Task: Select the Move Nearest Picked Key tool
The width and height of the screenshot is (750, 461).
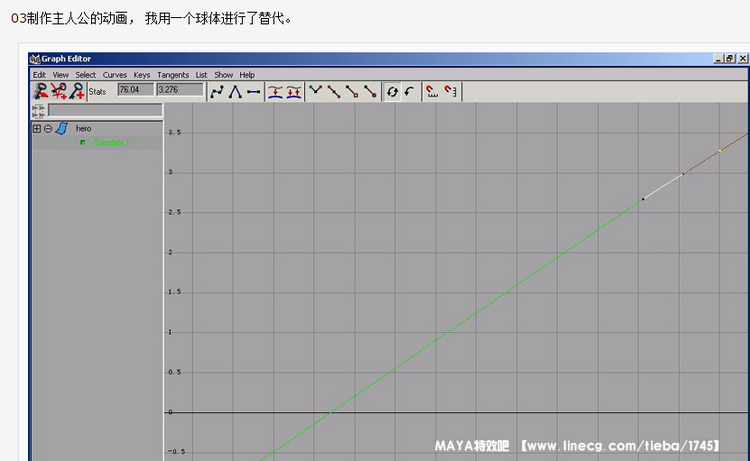Action: pos(41,91)
